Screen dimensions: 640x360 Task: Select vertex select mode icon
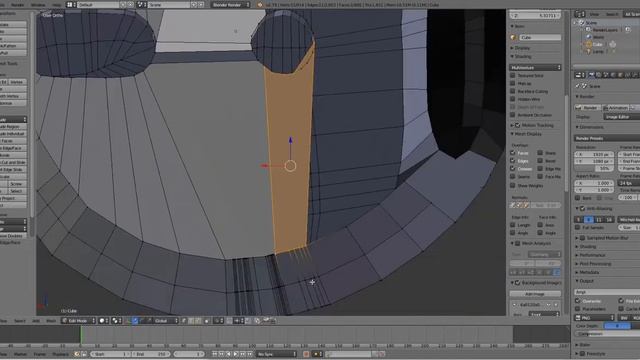click(x=184, y=321)
